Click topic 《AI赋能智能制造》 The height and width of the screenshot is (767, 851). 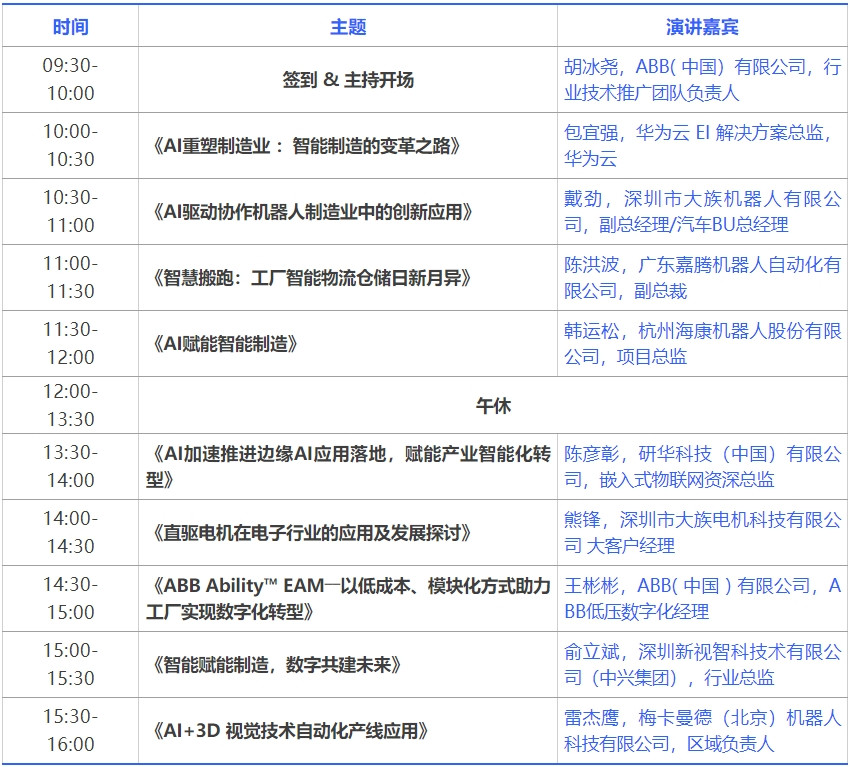pyautogui.click(x=348, y=344)
